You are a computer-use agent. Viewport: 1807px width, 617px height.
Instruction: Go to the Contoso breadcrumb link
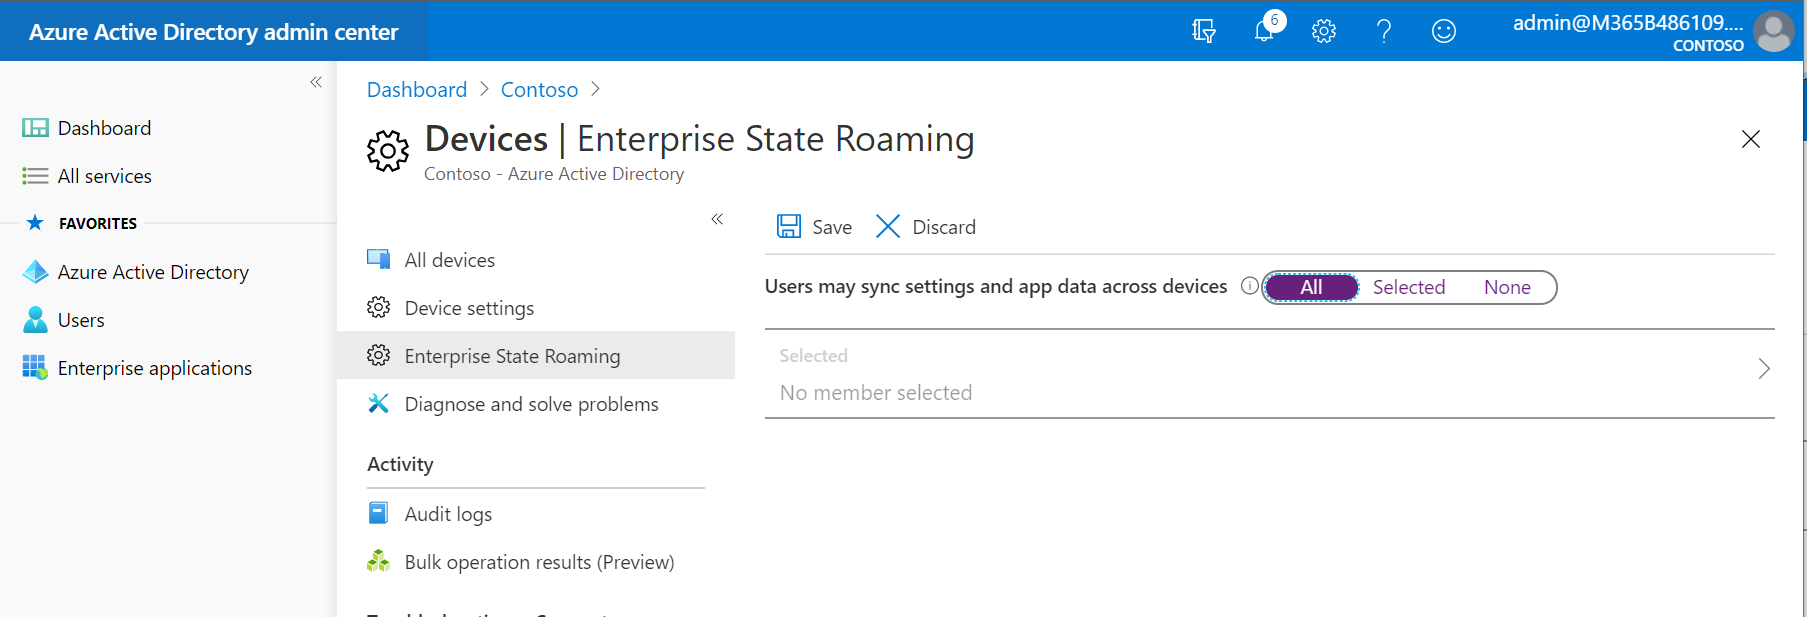539,90
